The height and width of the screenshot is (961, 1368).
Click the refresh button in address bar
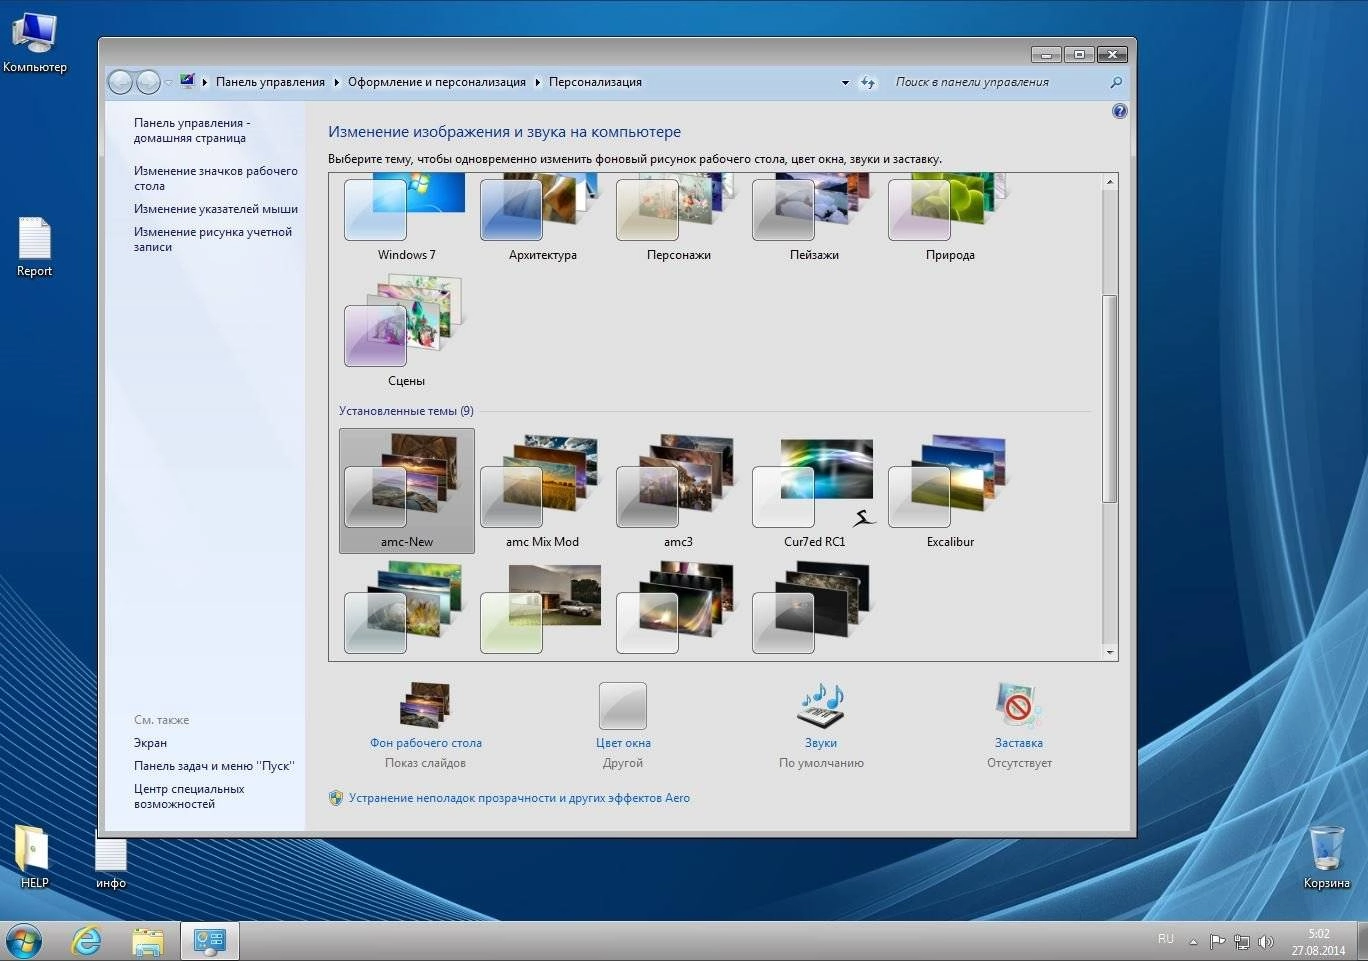[x=868, y=83]
